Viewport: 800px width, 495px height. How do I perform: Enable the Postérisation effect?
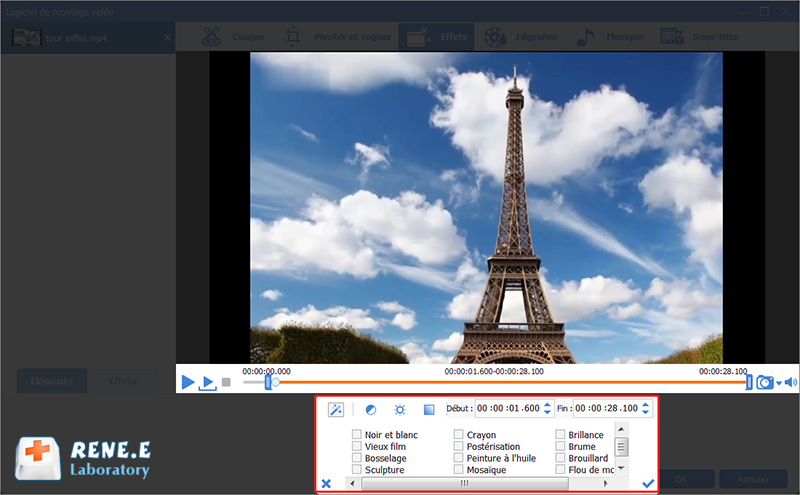click(x=458, y=446)
